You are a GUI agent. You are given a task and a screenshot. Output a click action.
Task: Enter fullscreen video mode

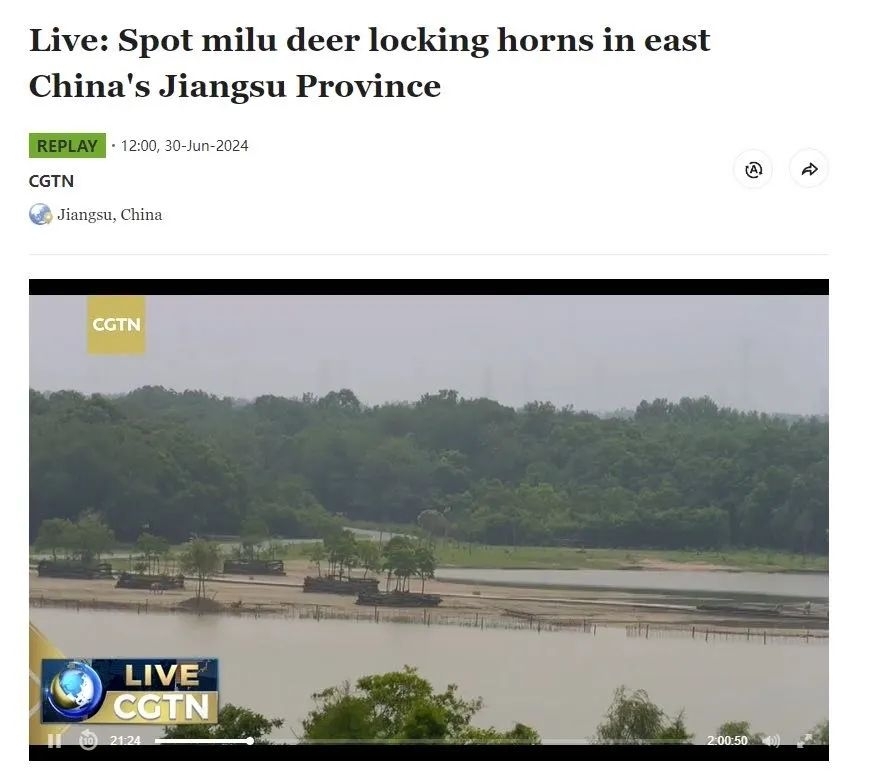(805, 741)
